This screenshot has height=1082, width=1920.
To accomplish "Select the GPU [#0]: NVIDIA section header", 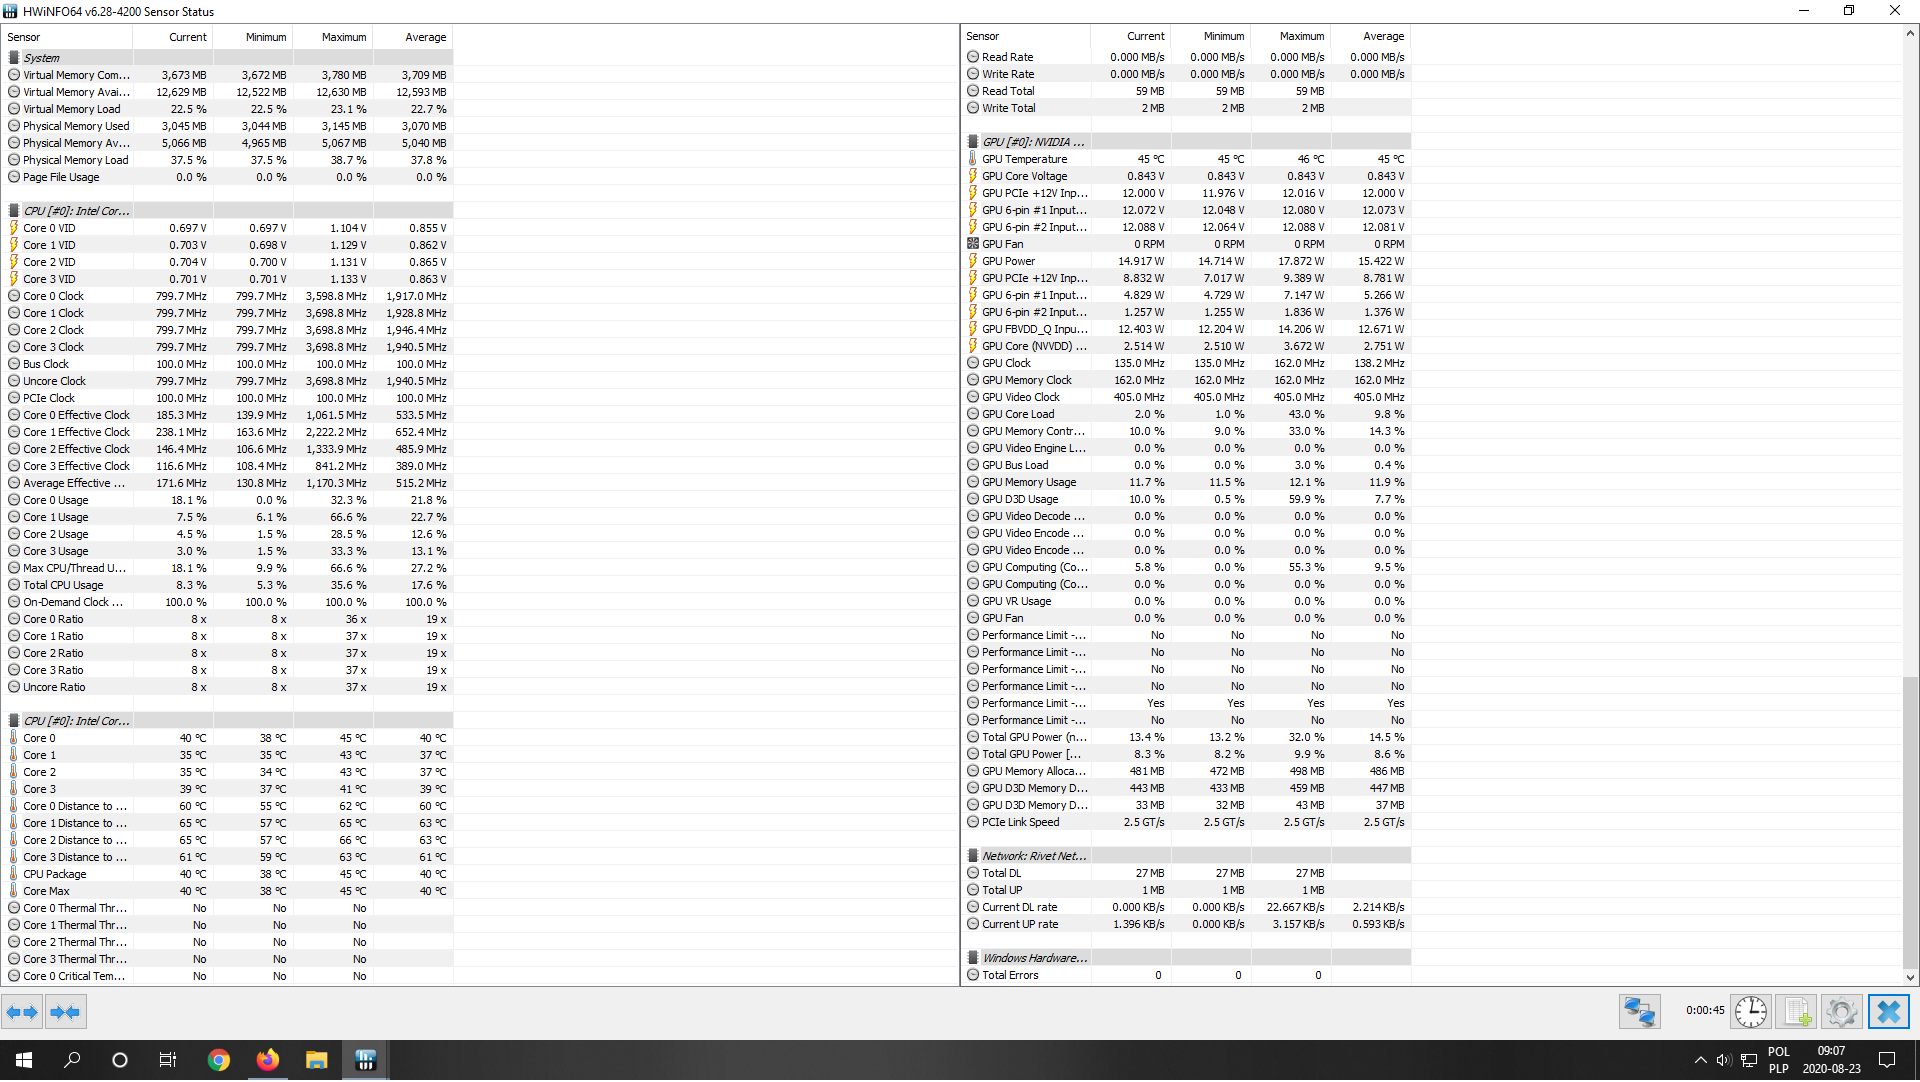I will tap(1187, 142).
